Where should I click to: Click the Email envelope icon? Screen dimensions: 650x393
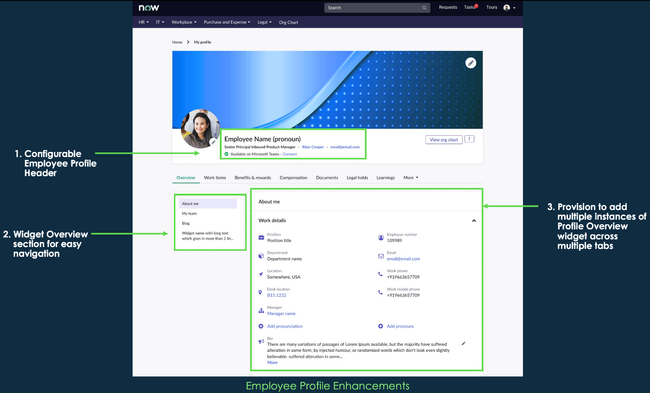coord(381,256)
